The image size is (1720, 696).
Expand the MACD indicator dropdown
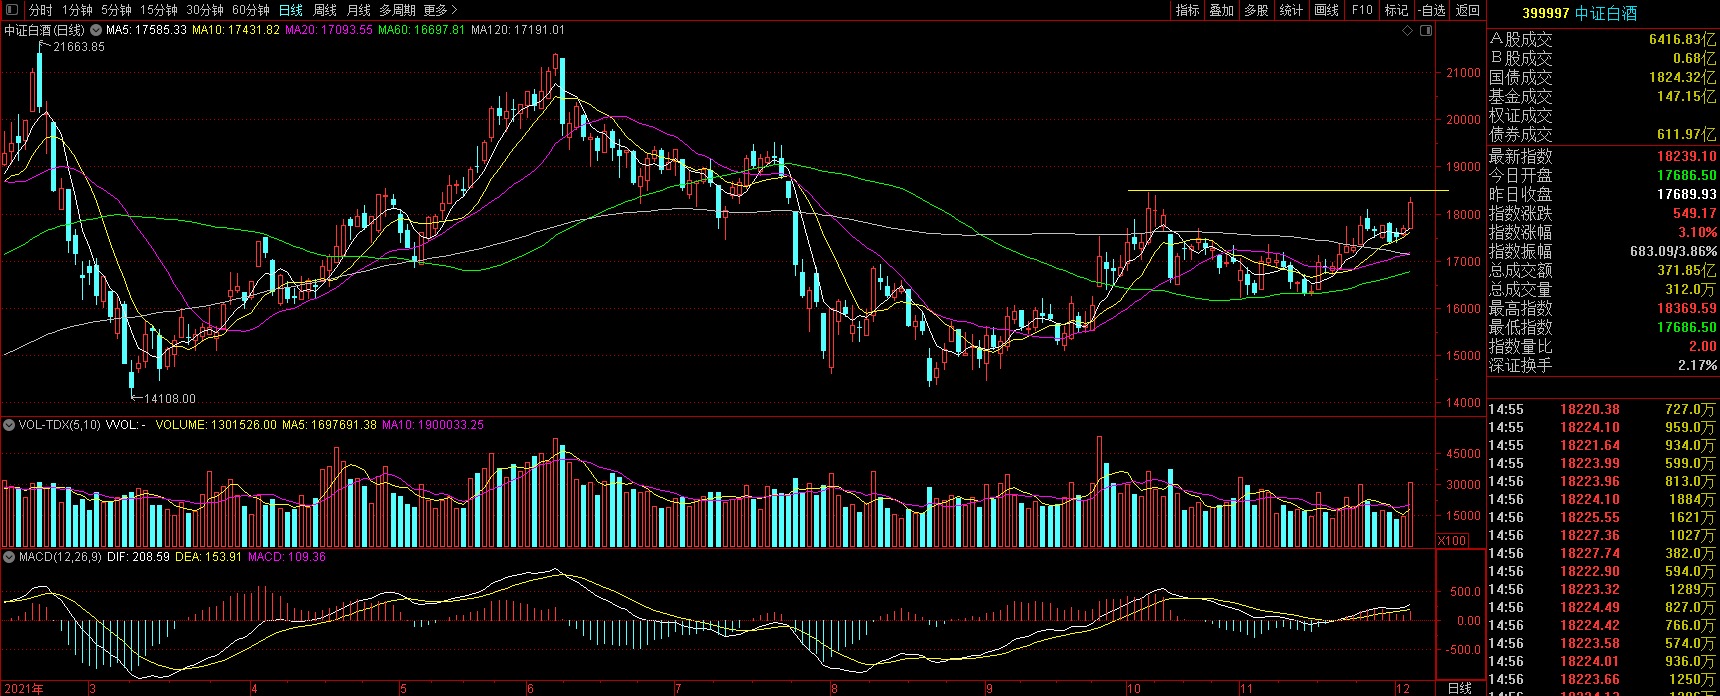(x=10, y=557)
